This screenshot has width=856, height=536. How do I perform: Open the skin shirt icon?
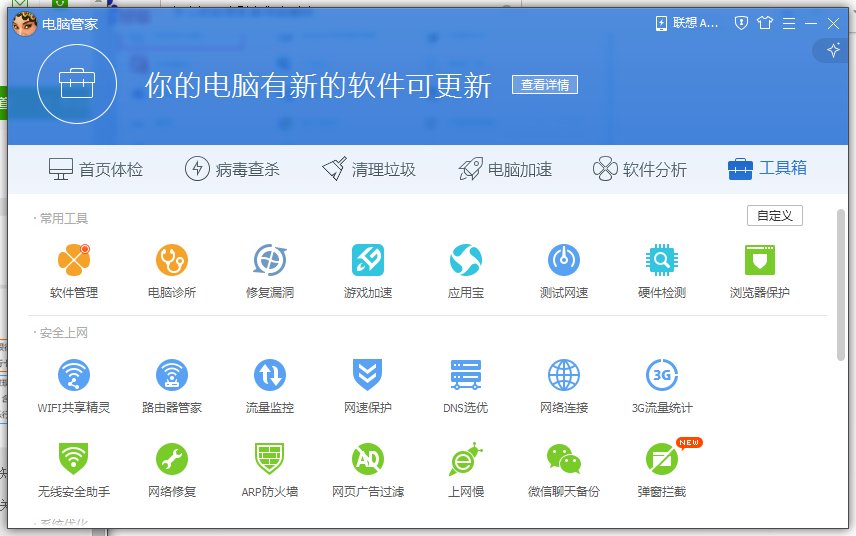(x=765, y=23)
